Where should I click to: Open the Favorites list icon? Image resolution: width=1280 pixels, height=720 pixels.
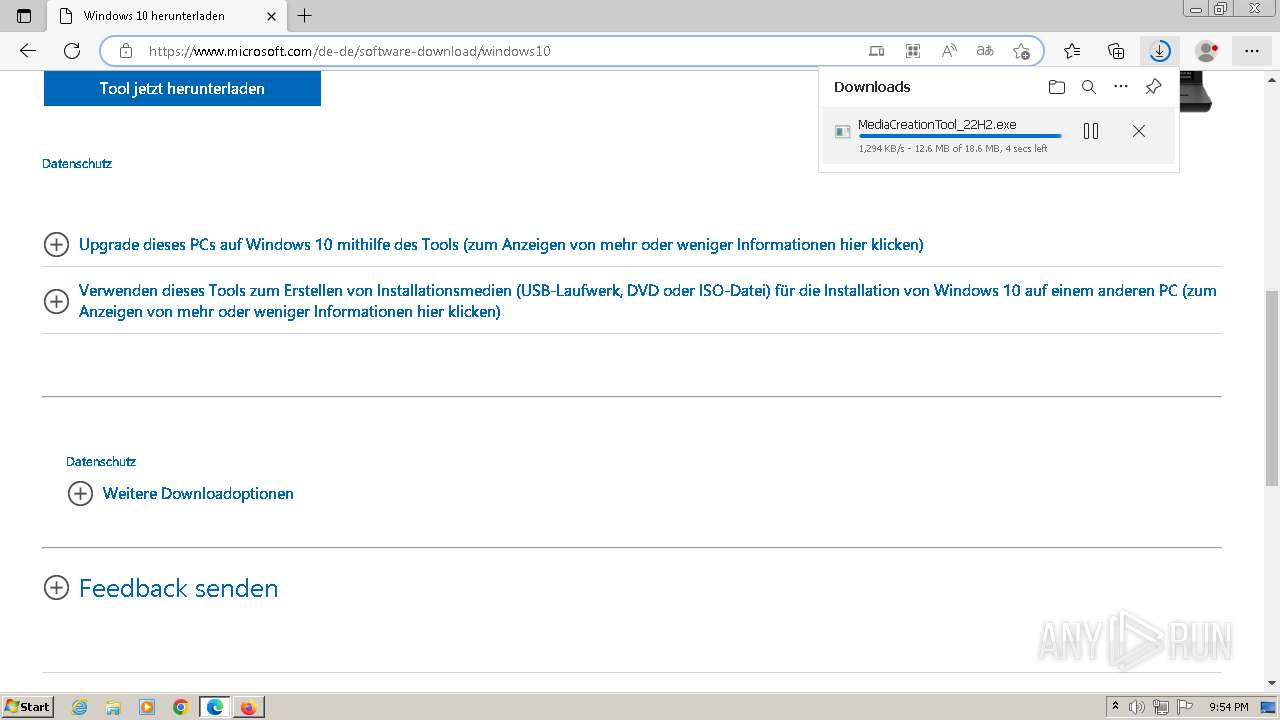coord(1072,51)
